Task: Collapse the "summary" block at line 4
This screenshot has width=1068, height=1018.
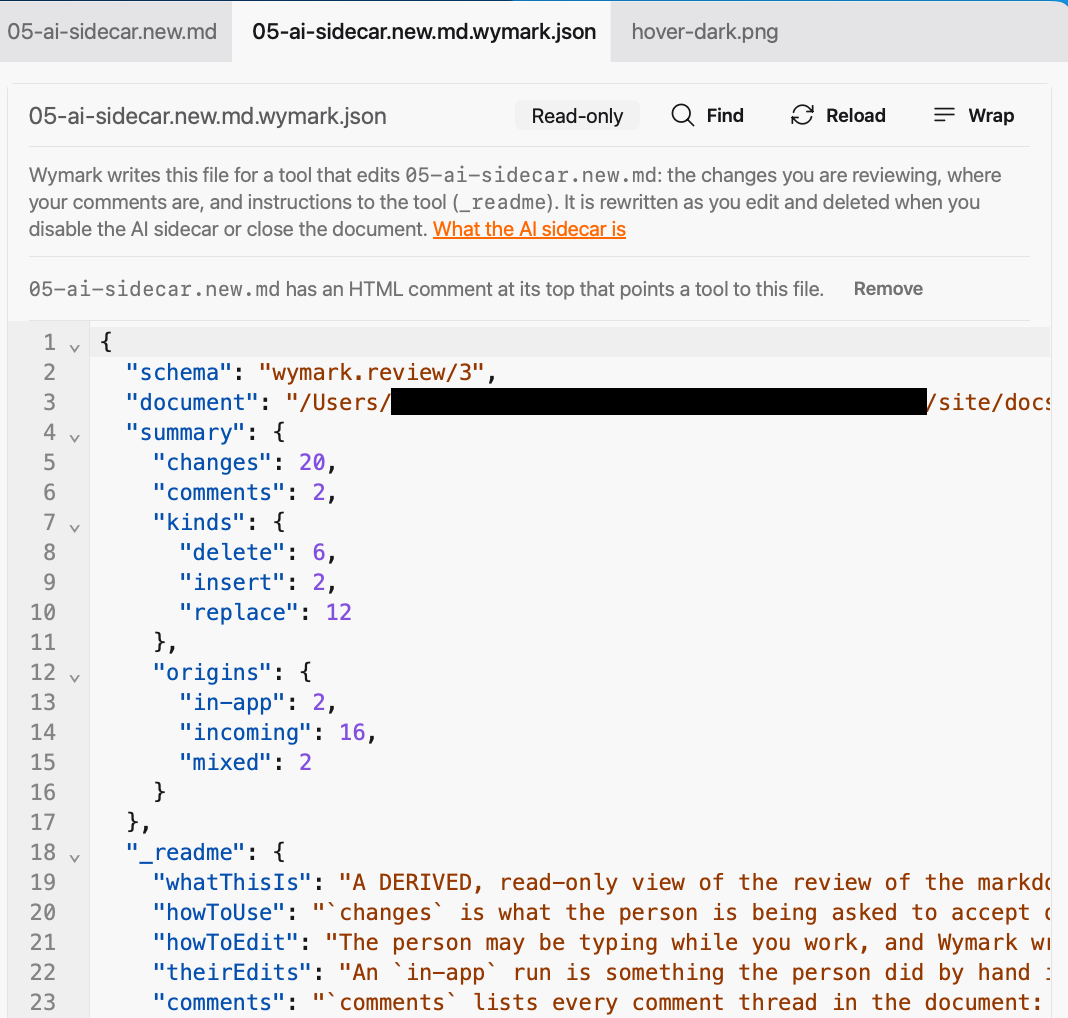Action: tap(75, 437)
